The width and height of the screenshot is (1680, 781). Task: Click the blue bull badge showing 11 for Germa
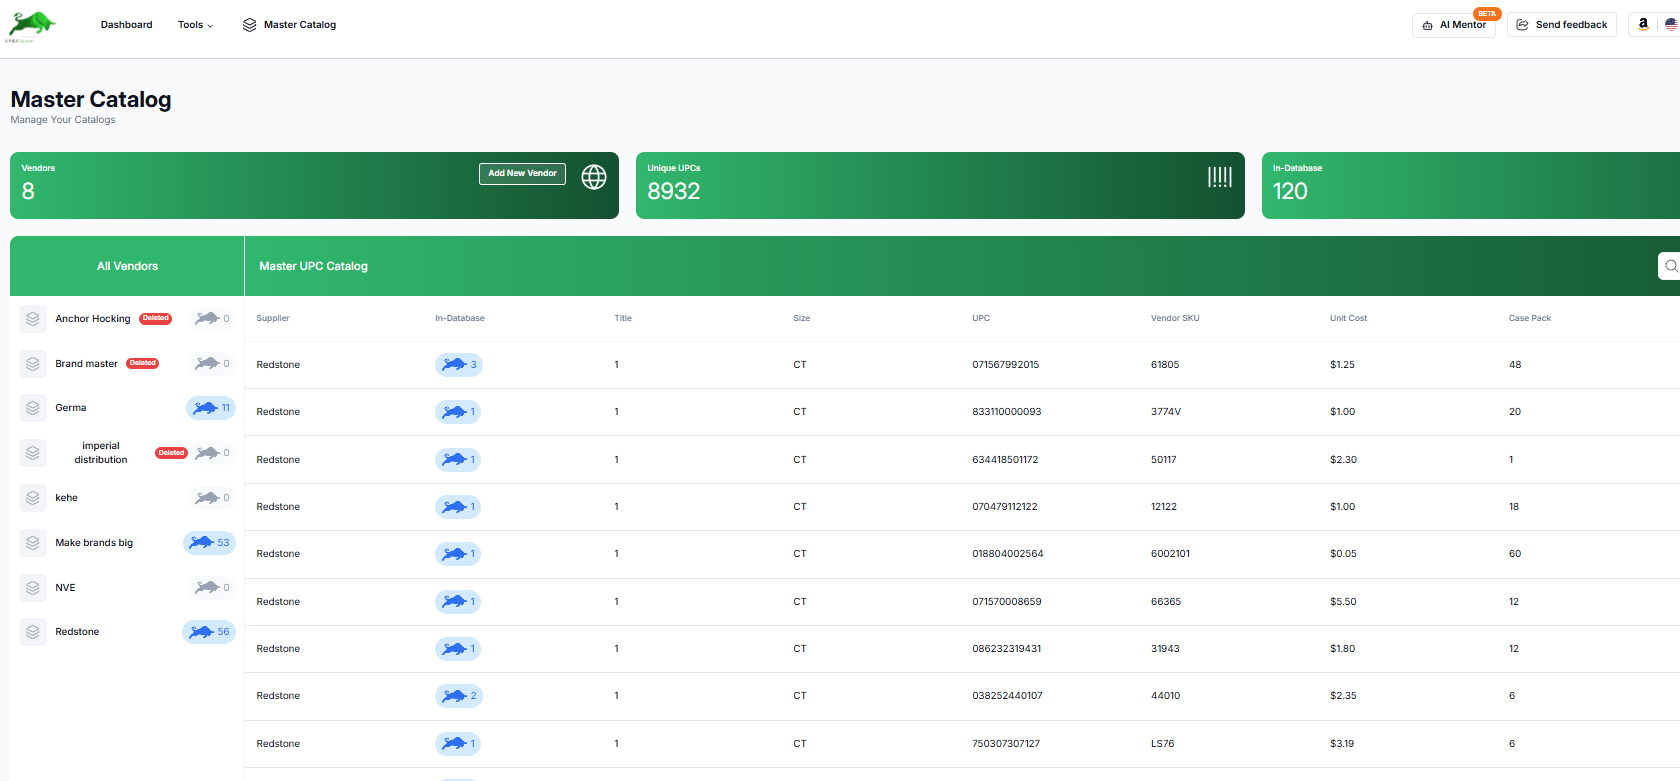(x=211, y=408)
